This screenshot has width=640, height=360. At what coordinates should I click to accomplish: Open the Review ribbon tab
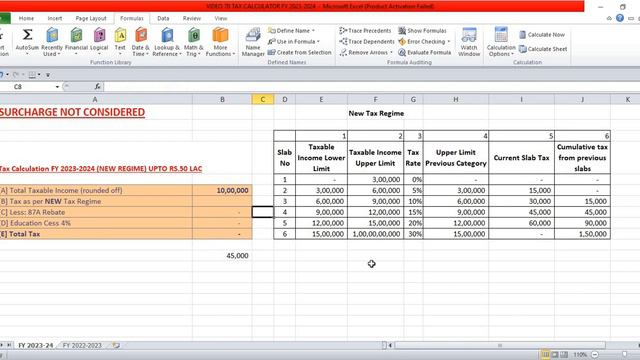pos(191,18)
